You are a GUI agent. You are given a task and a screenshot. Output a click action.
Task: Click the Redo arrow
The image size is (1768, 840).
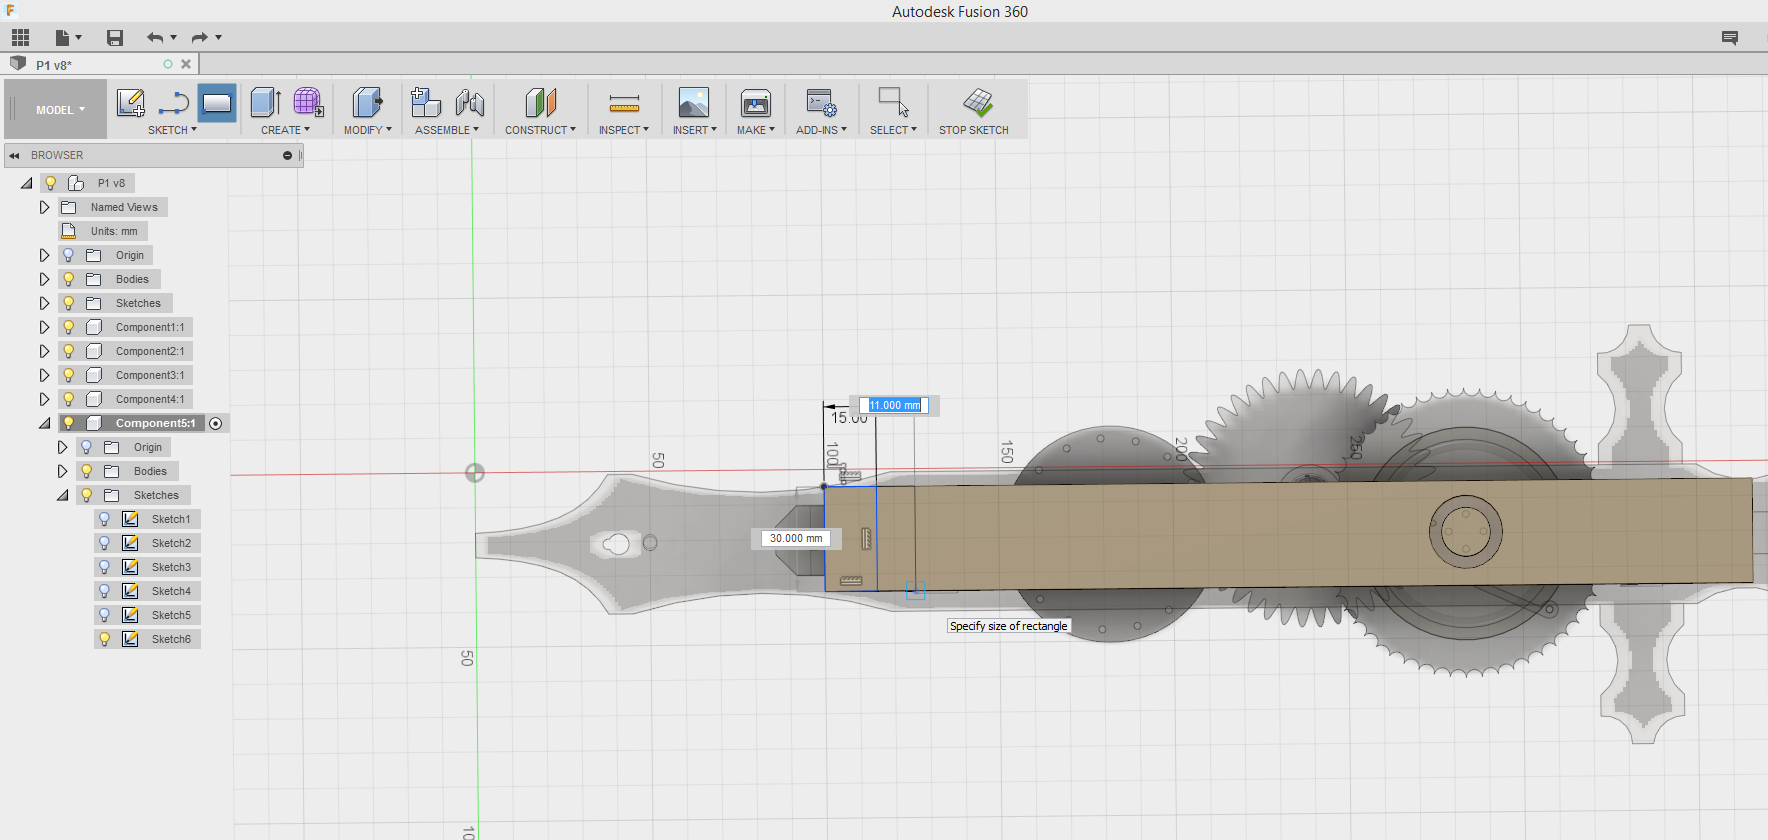pyautogui.click(x=200, y=38)
